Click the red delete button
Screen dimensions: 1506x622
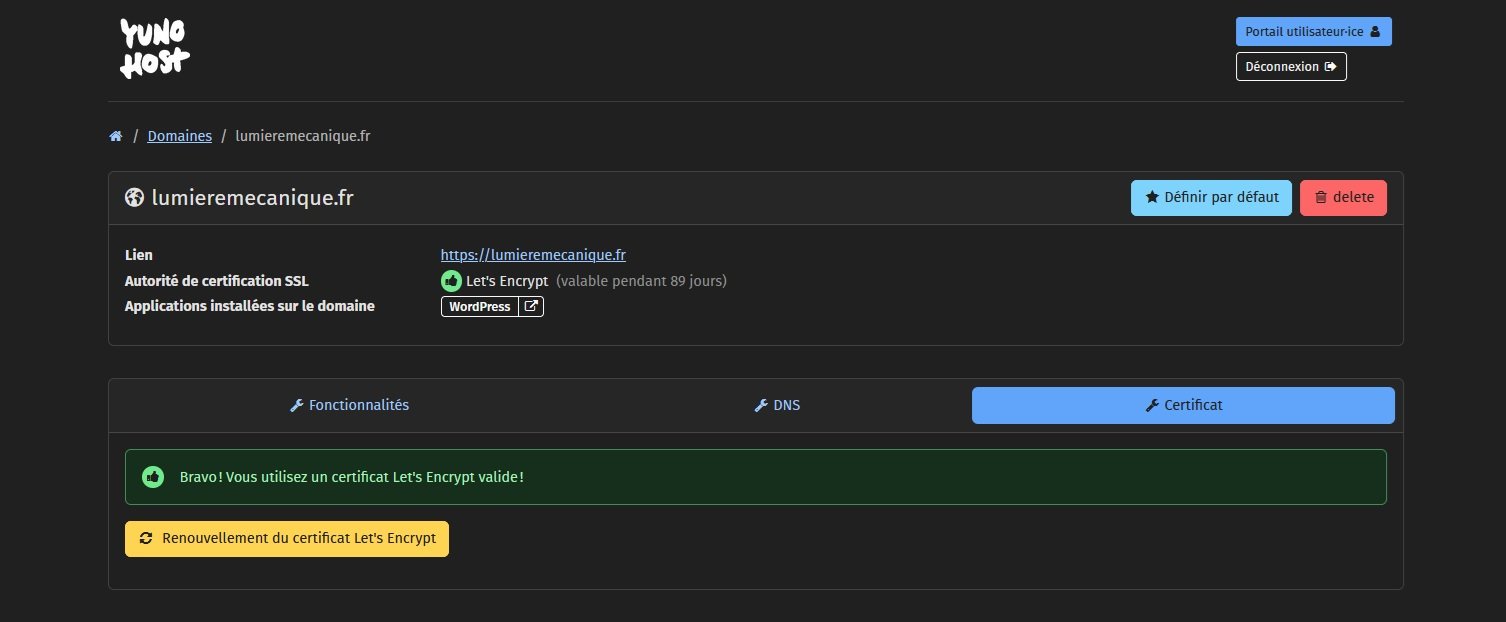tap(1343, 198)
